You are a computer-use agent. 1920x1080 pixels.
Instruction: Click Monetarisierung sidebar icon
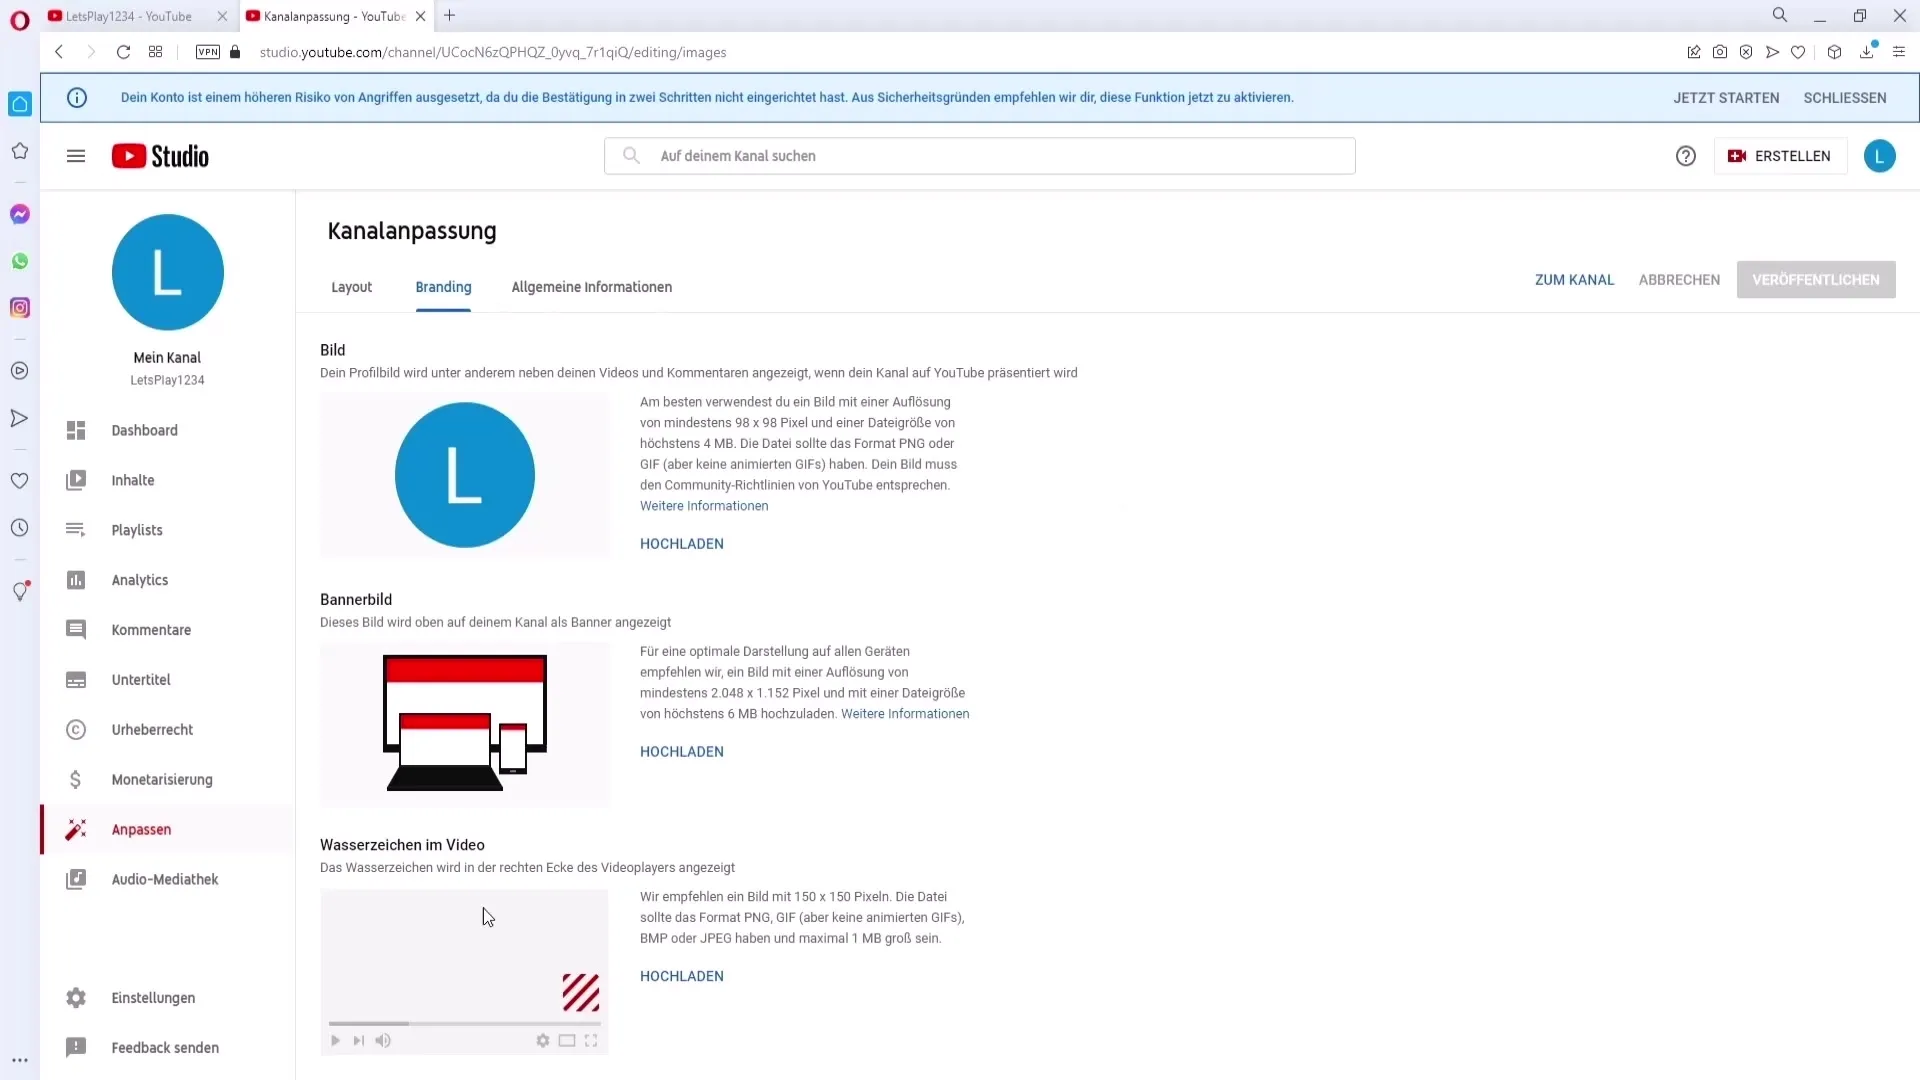[75, 779]
